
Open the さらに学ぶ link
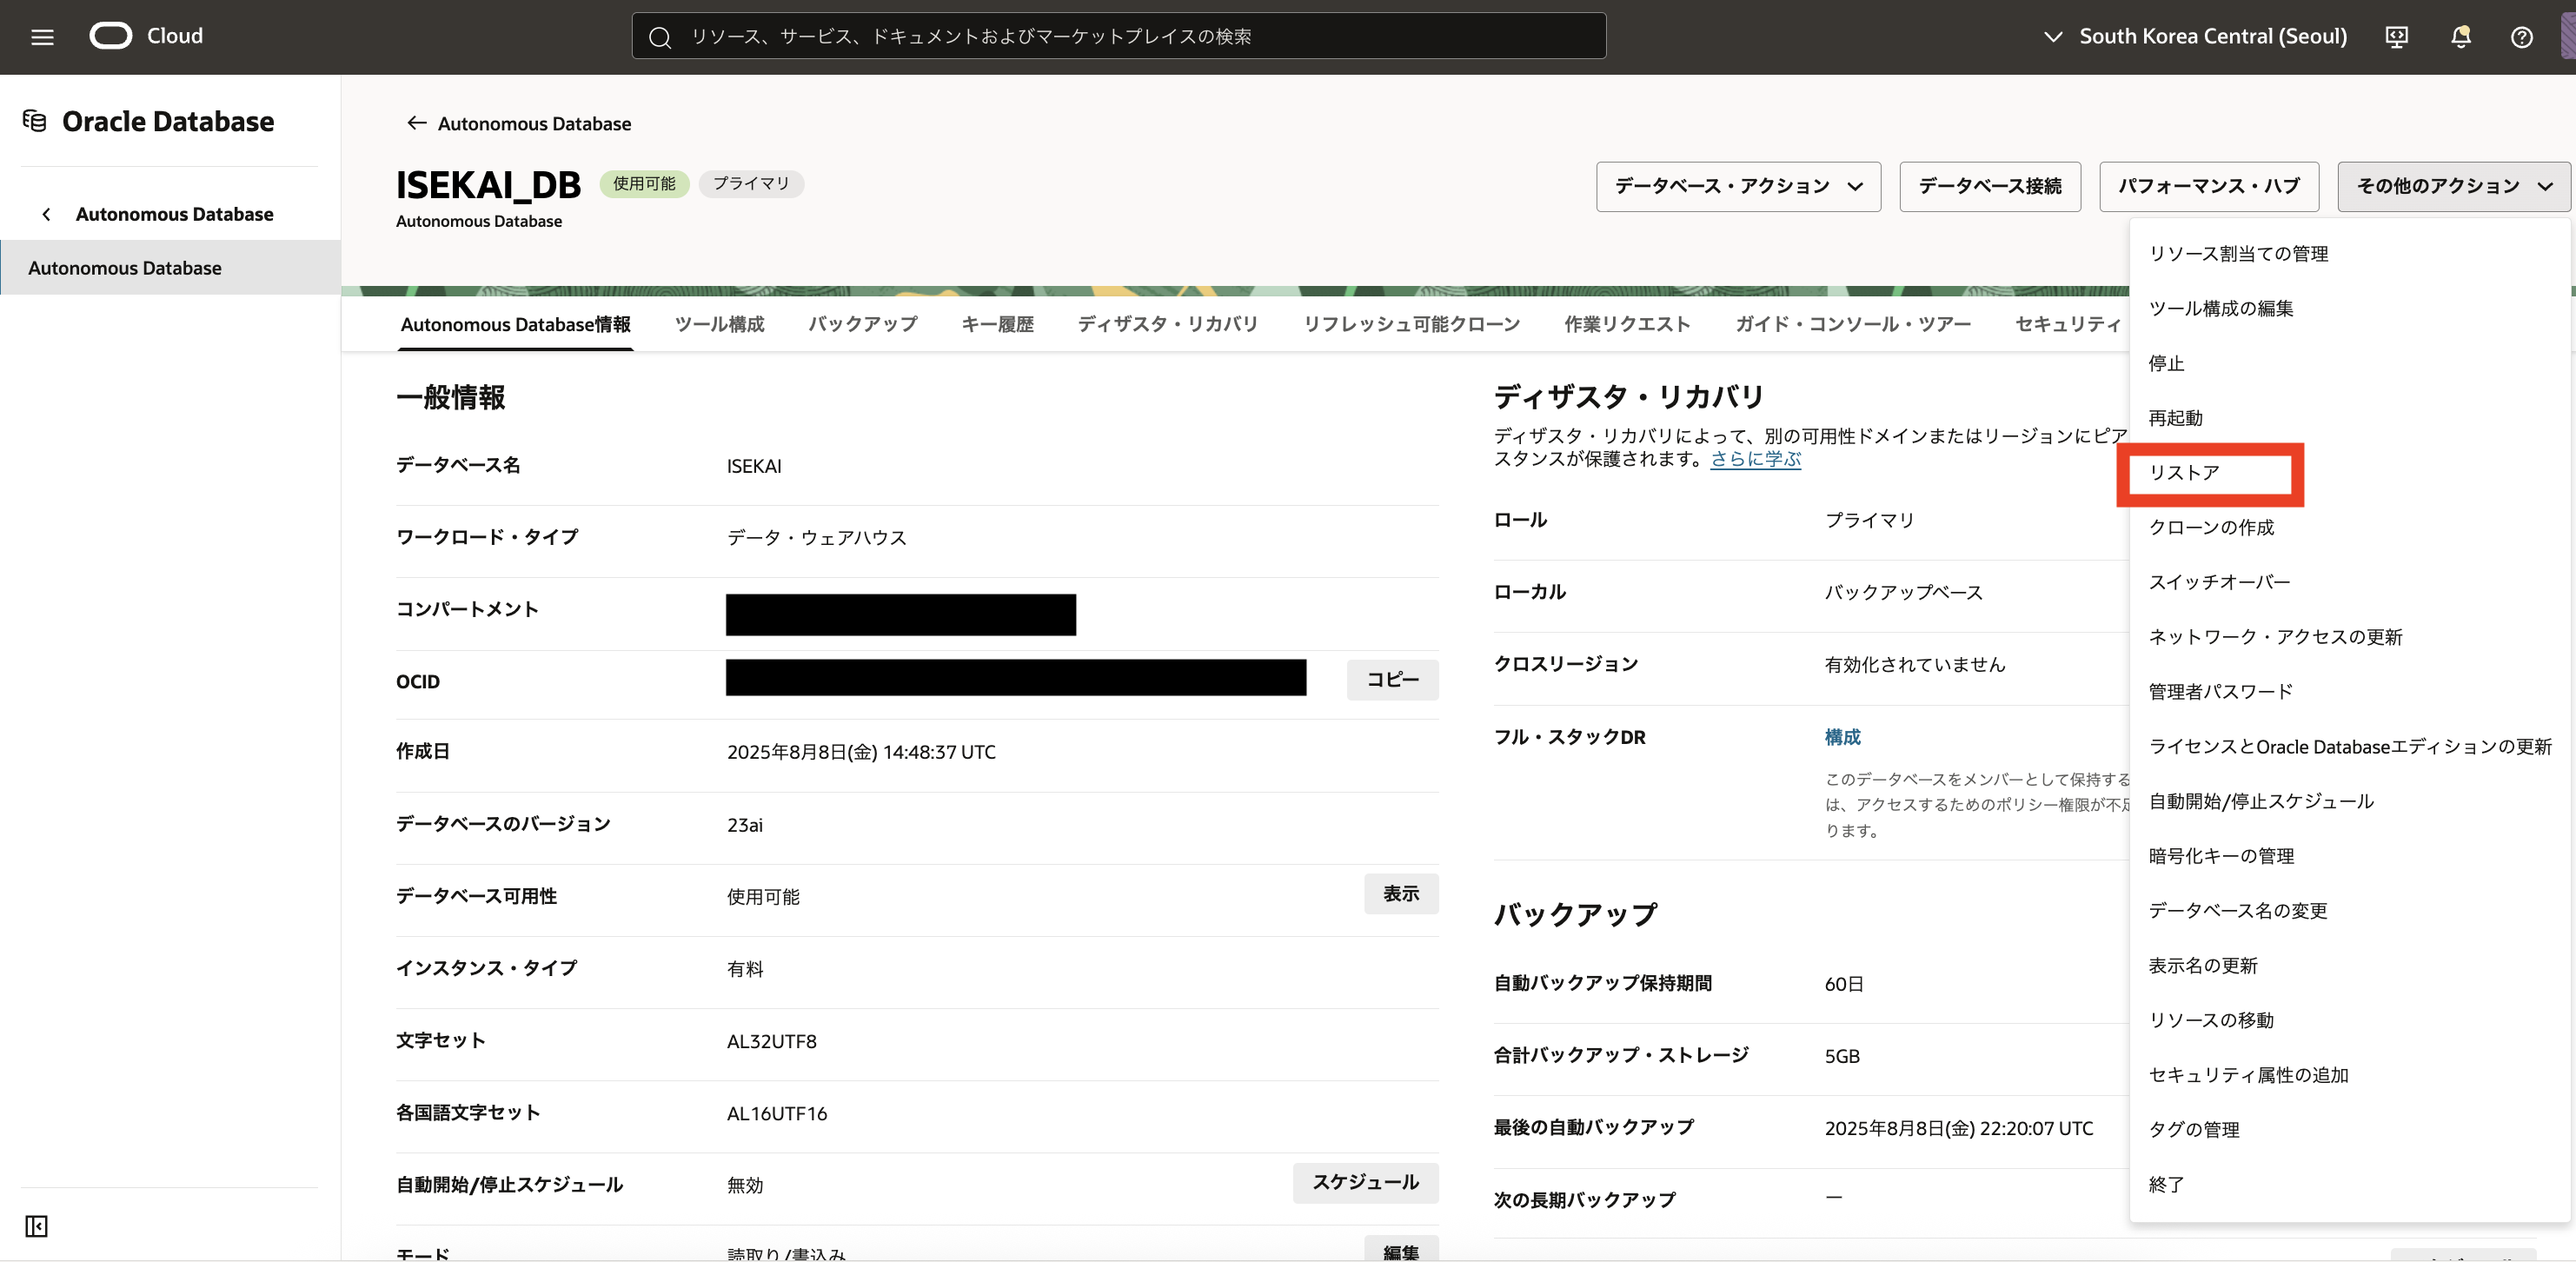coord(1754,459)
